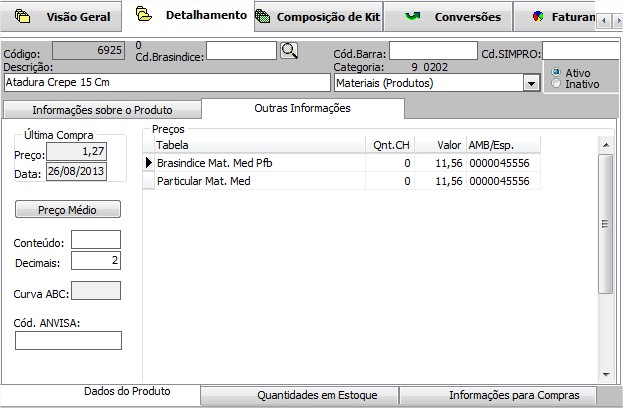
Task: Click the Faturamento tab icon
Action: click(x=539, y=17)
